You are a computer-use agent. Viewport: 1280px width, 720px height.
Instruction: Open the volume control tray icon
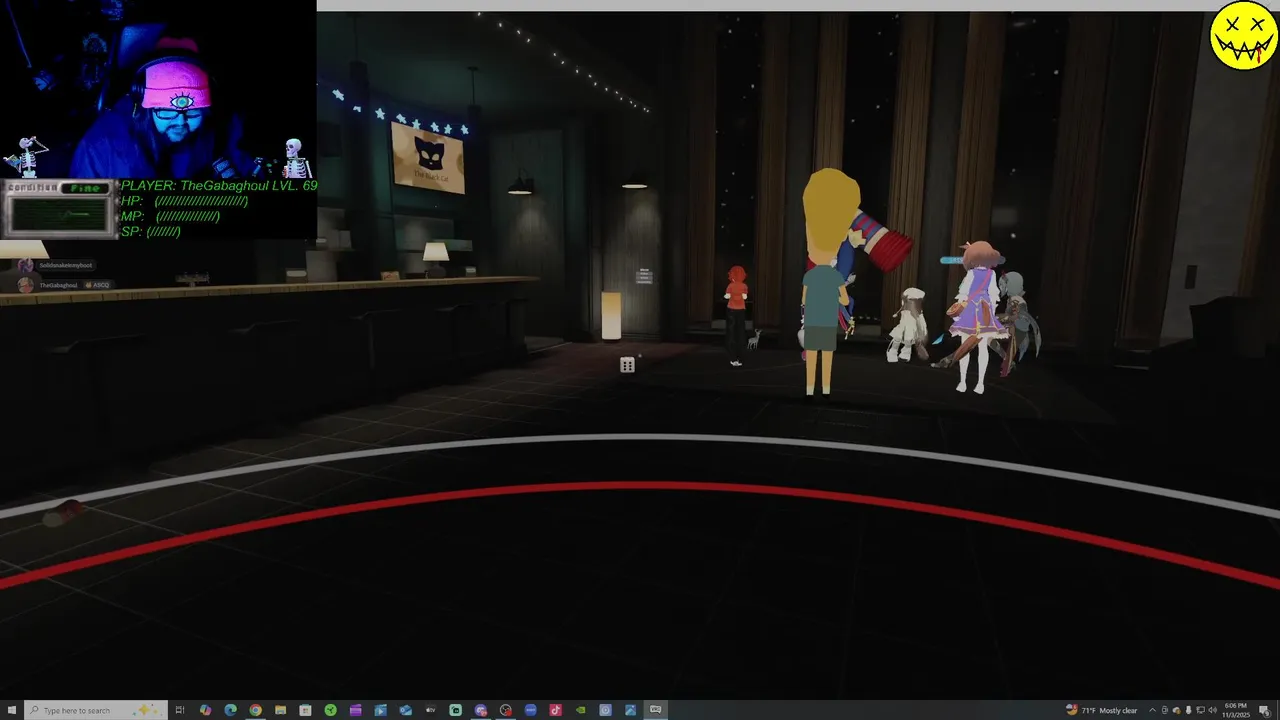click(1212, 710)
